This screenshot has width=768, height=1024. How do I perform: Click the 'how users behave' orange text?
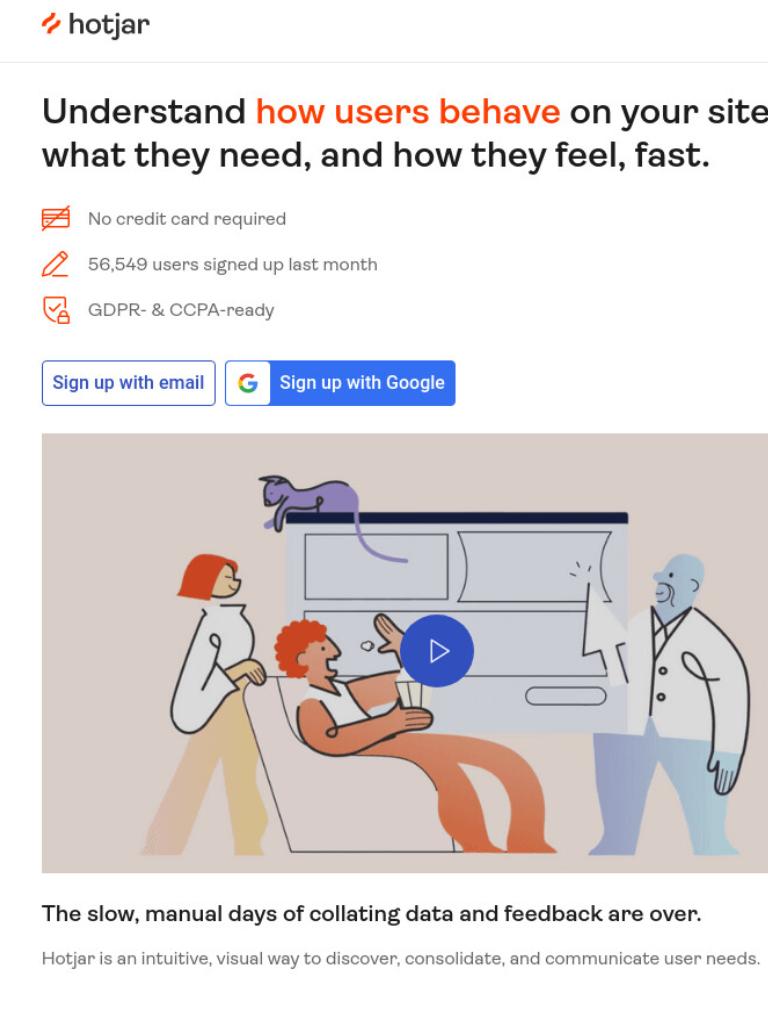pos(408,111)
